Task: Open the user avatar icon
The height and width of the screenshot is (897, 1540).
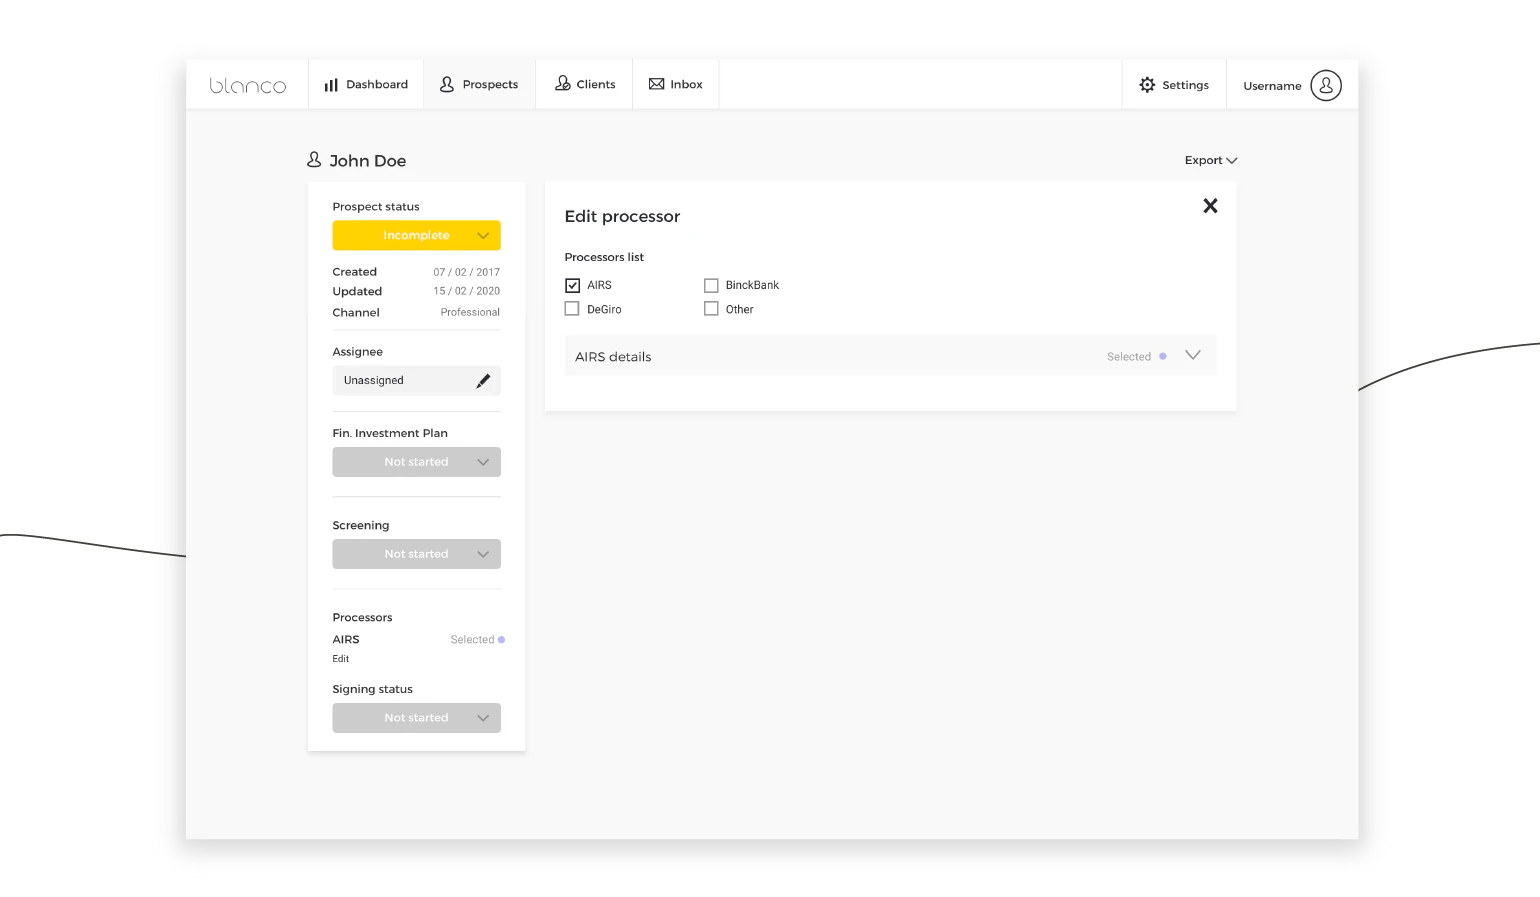Action: coord(1326,85)
